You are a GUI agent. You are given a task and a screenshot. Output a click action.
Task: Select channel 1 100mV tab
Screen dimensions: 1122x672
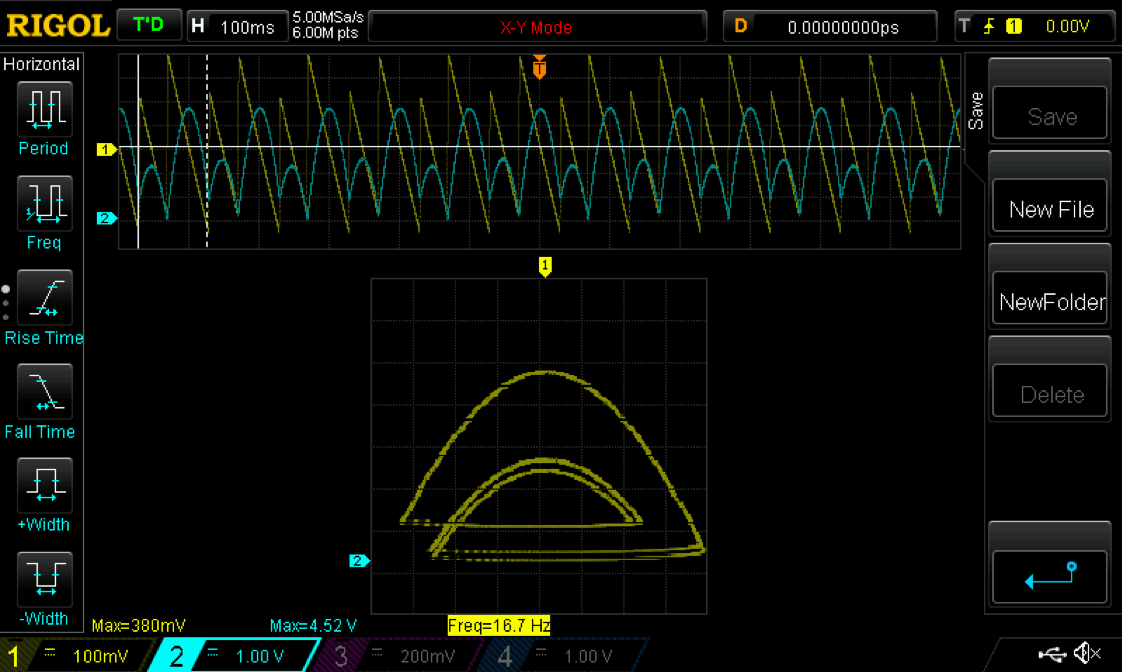click(78, 656)
